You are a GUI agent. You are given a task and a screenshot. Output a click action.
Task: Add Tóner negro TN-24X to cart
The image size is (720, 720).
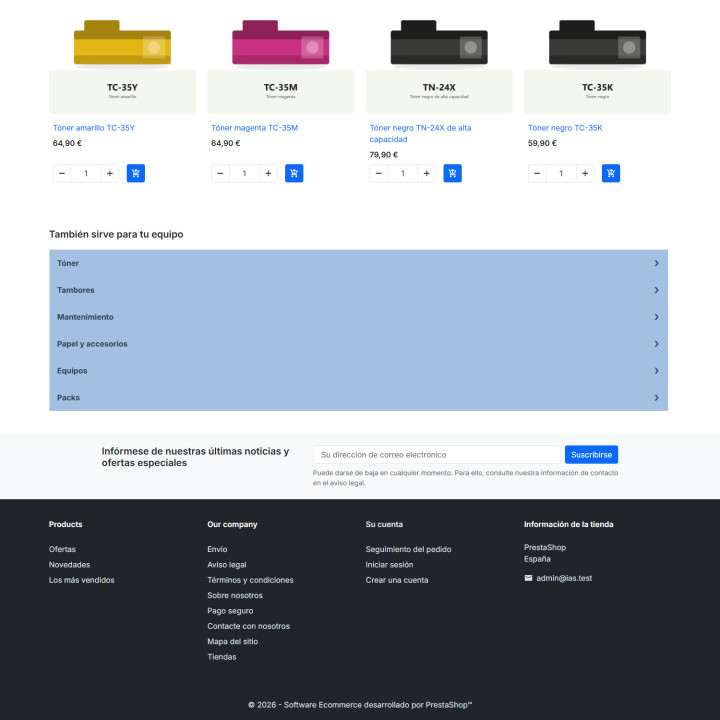tap(452, 173)
